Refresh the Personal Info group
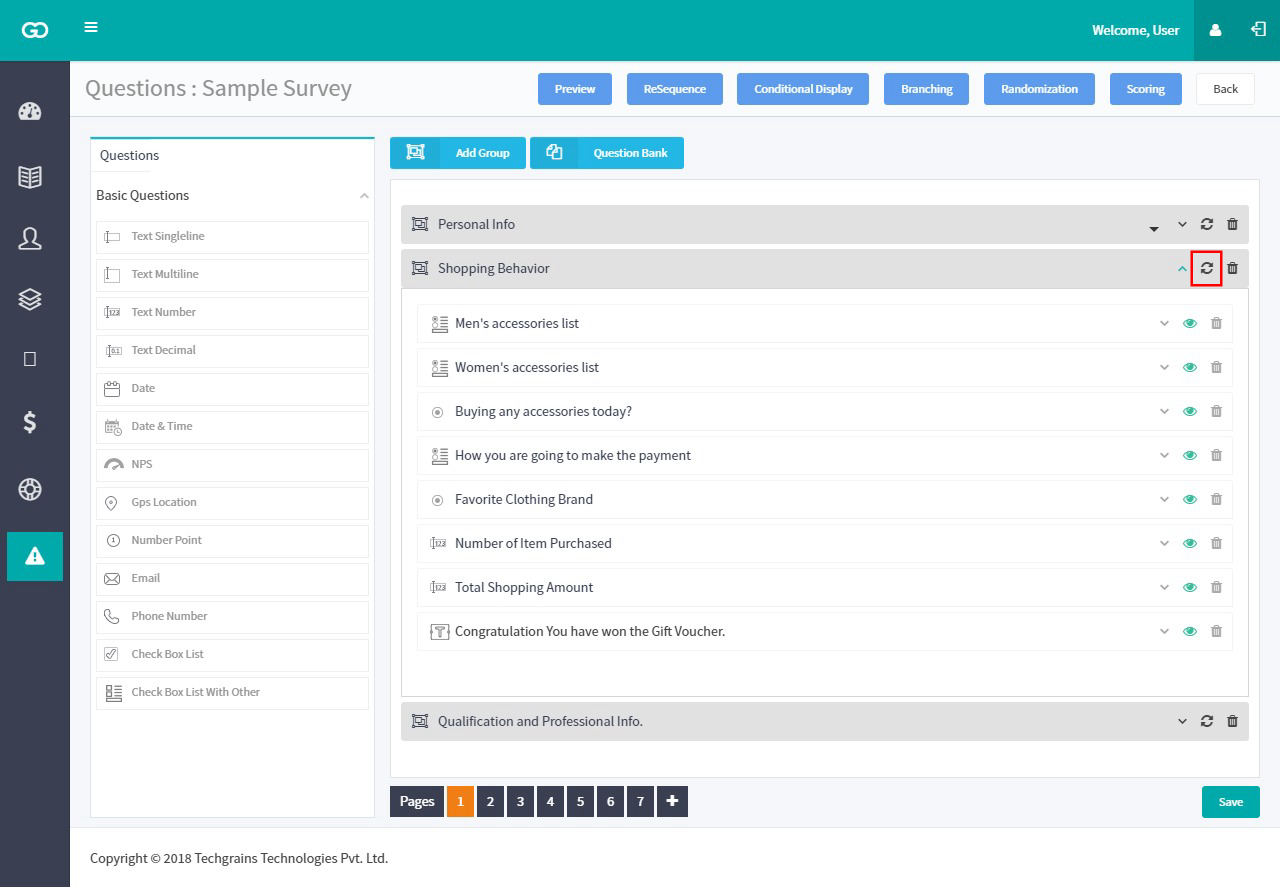The width and height of the screenshot is (1280, 887). (x=1207, y=224)
